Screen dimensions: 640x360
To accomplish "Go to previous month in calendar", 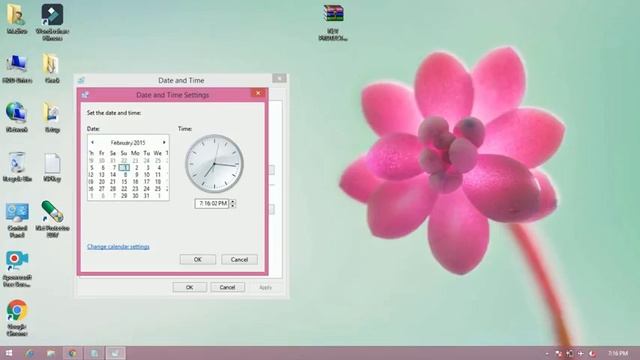I will click(x=92, y=142).
